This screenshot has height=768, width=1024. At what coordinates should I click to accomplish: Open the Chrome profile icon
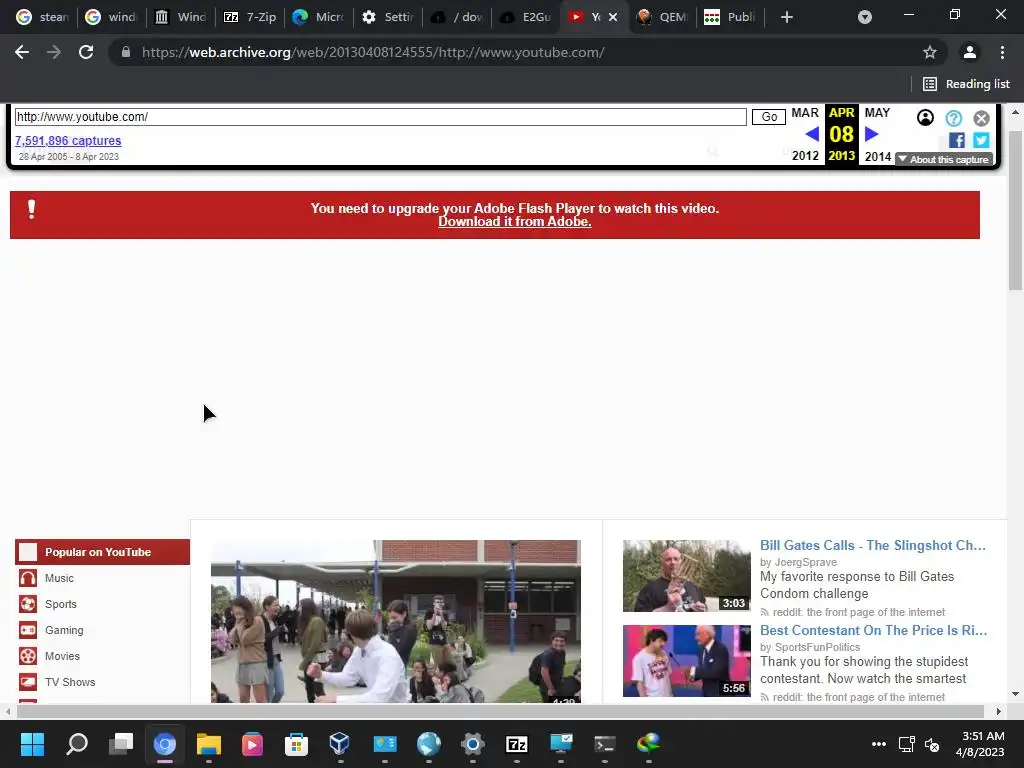[969, 52]
